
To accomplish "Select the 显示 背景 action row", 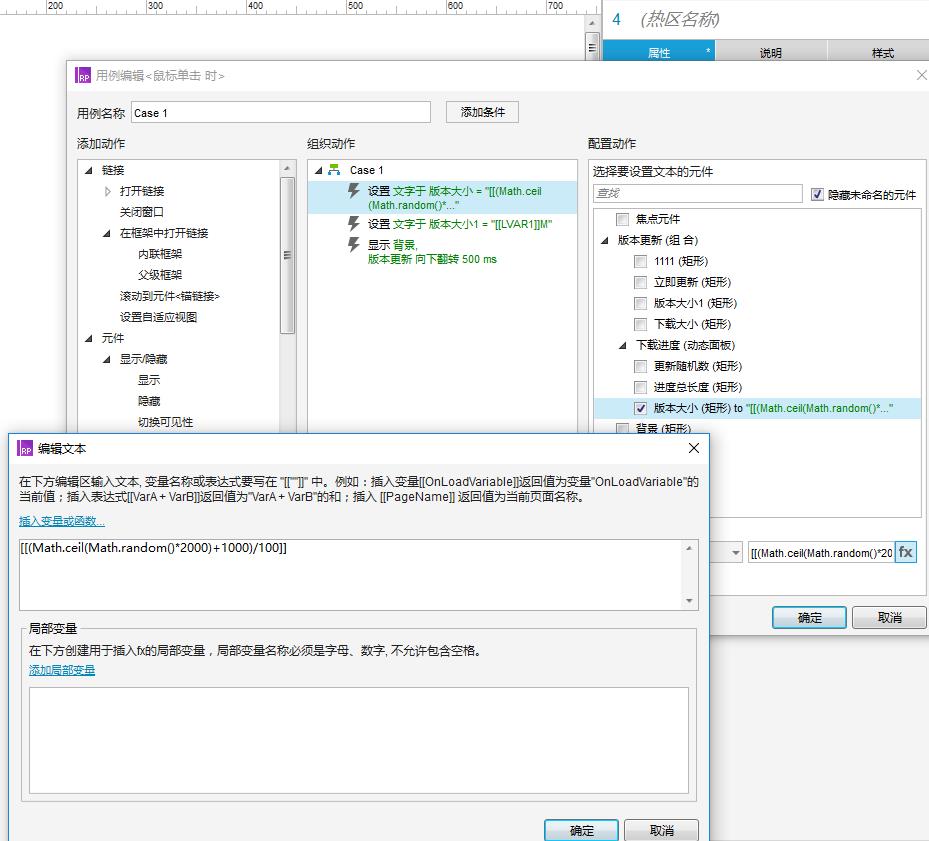I will 442,252.
